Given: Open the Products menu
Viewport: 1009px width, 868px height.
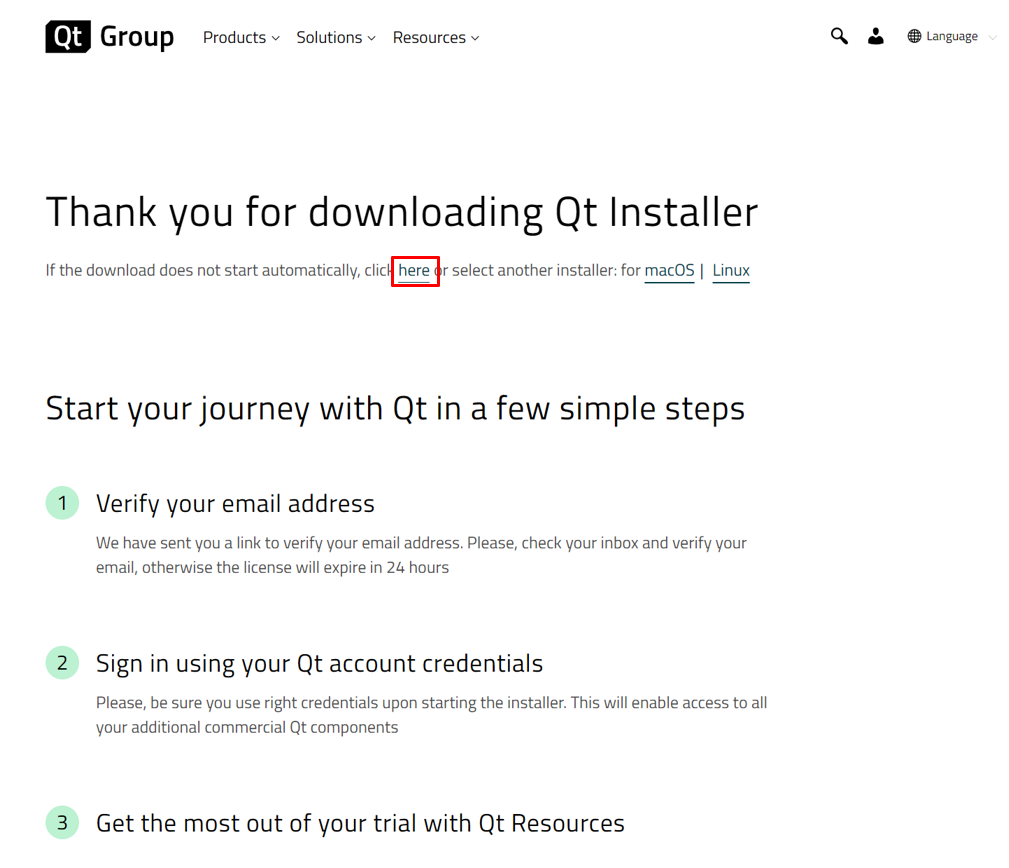Looking at the screenshot, I should point(234,37).
